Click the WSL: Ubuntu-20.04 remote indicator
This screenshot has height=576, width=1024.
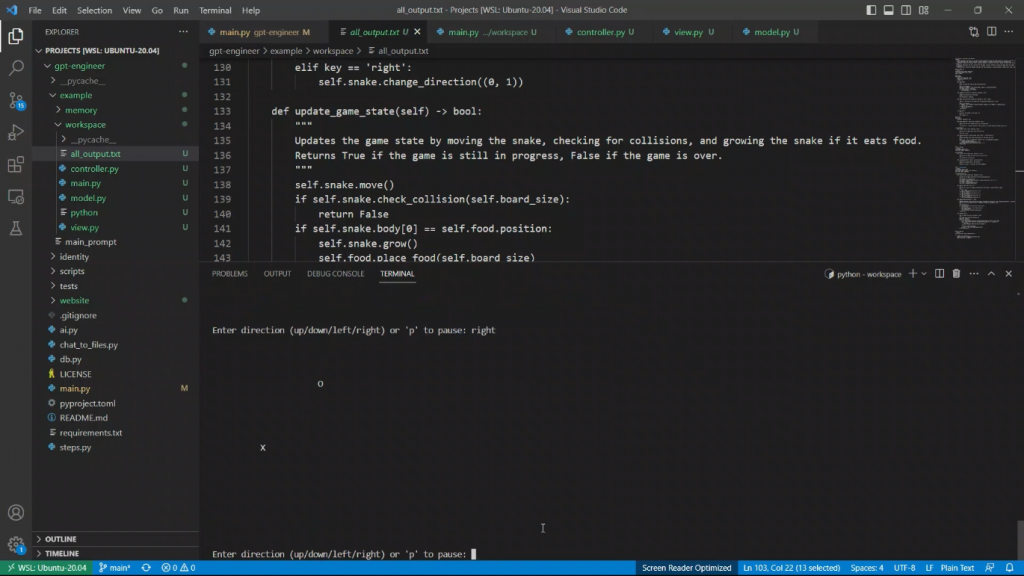pos(46,568)
